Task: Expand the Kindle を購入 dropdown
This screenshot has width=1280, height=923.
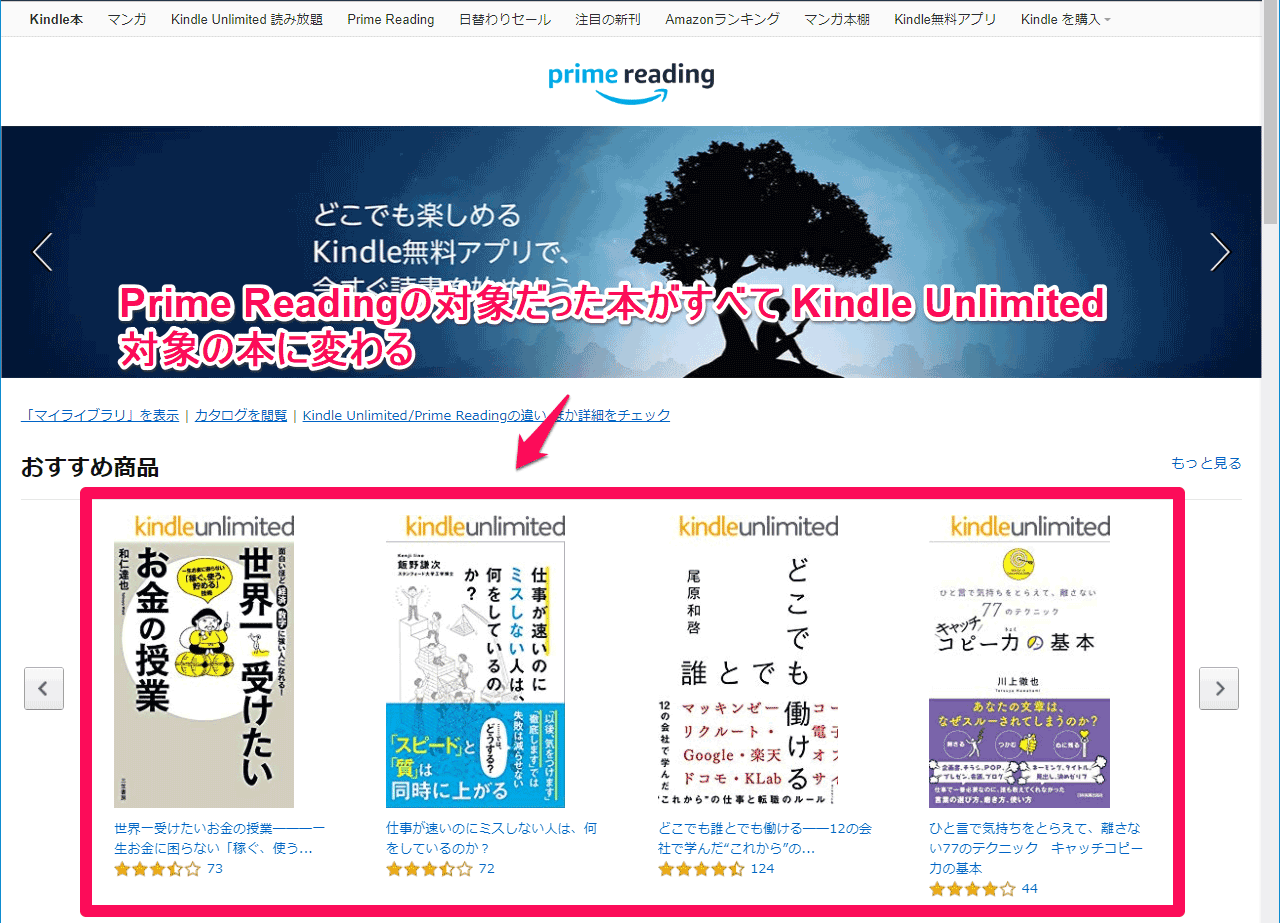Action: pos(1065,19)
